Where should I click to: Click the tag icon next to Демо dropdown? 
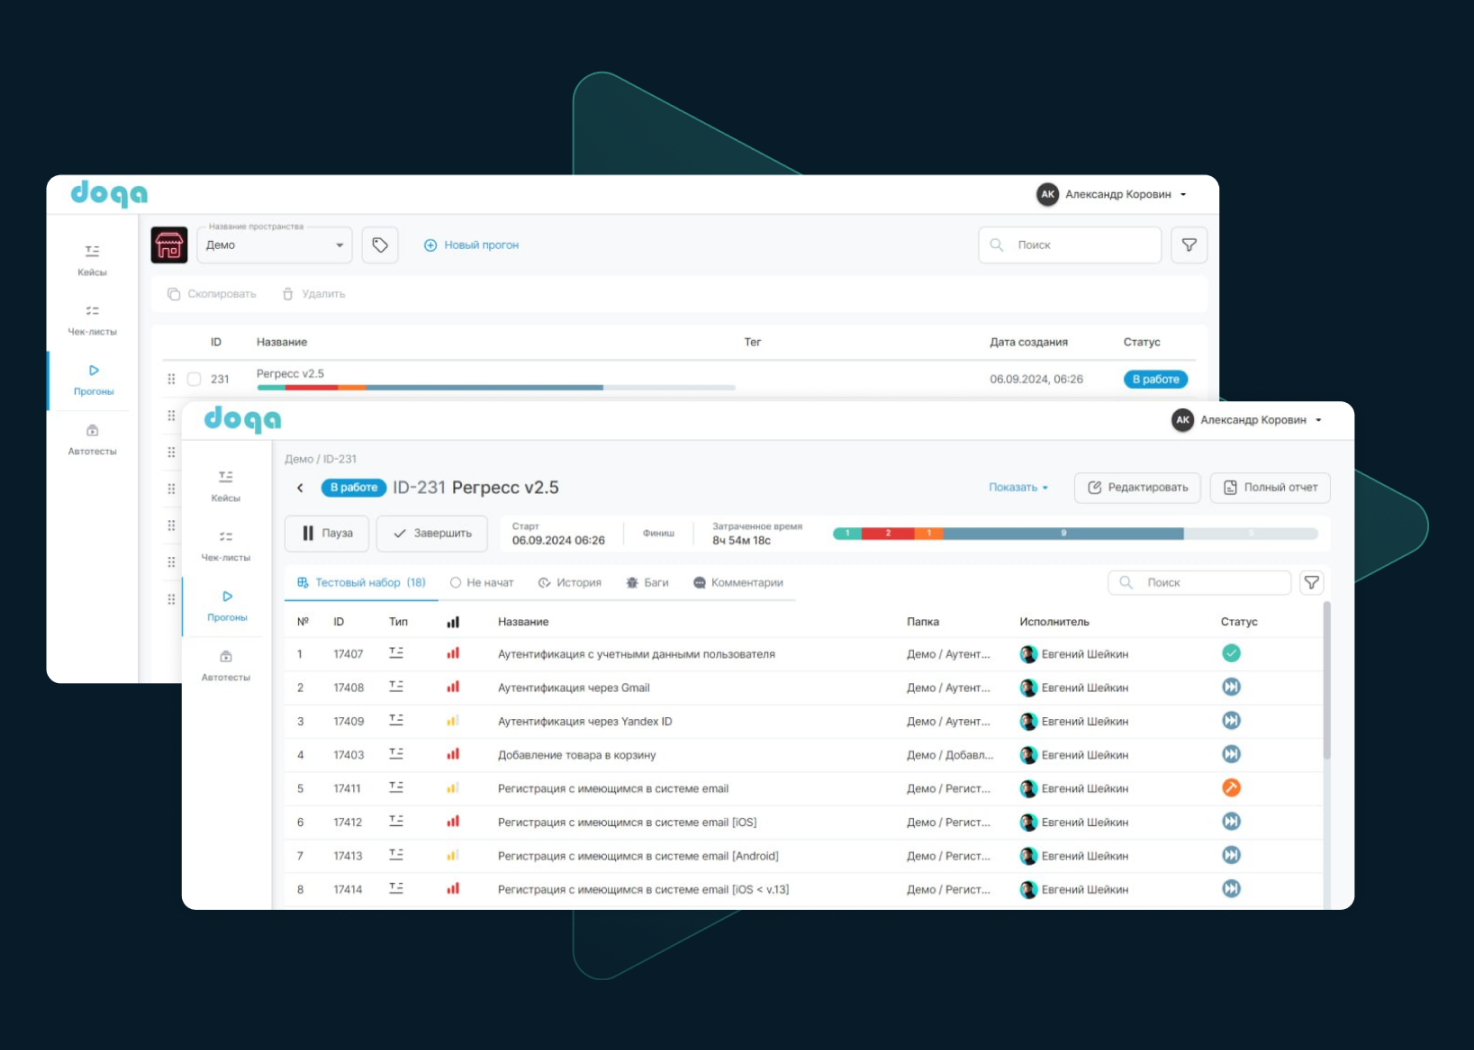click(x=380, y=245)
